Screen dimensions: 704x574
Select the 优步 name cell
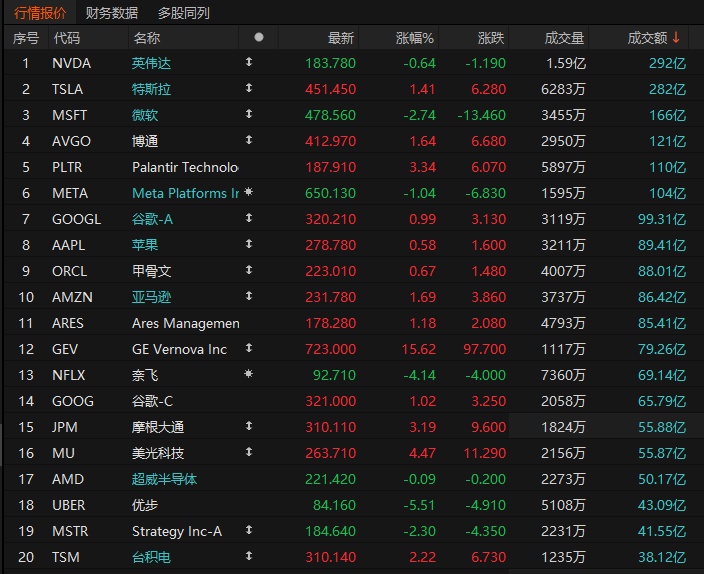pos(145,505)
